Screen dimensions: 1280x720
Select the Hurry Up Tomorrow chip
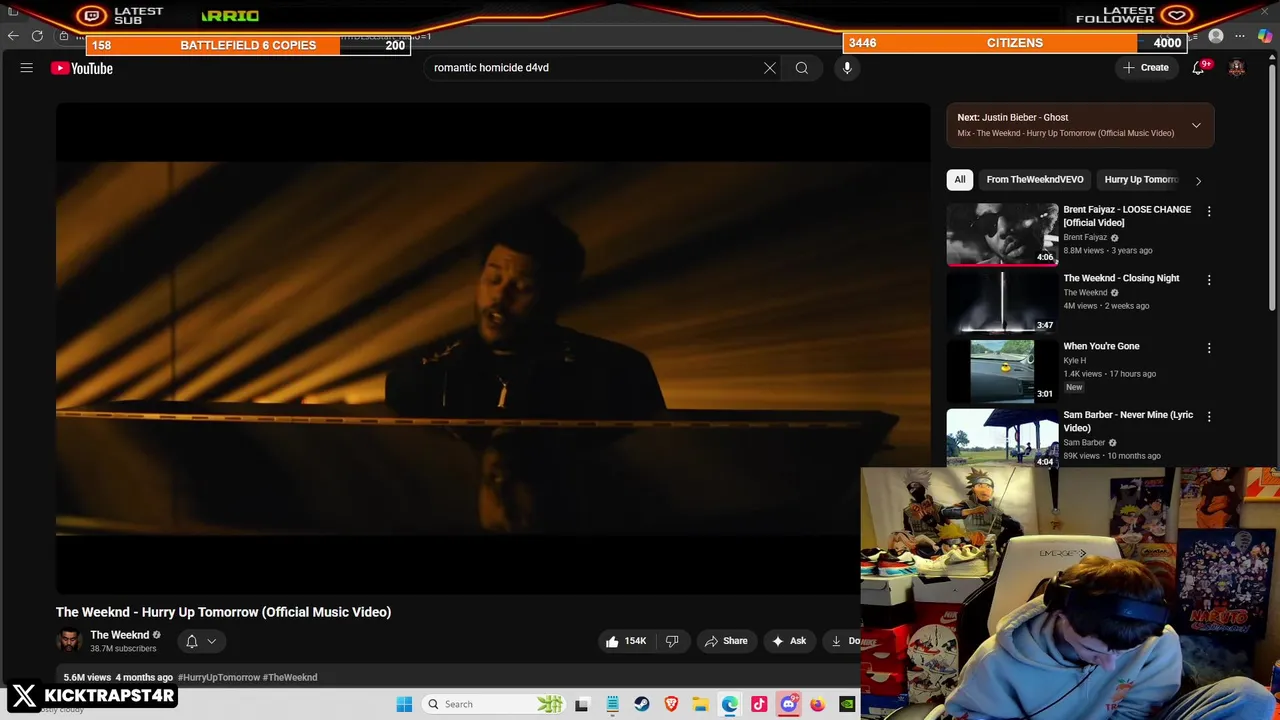click(1139, 180)
